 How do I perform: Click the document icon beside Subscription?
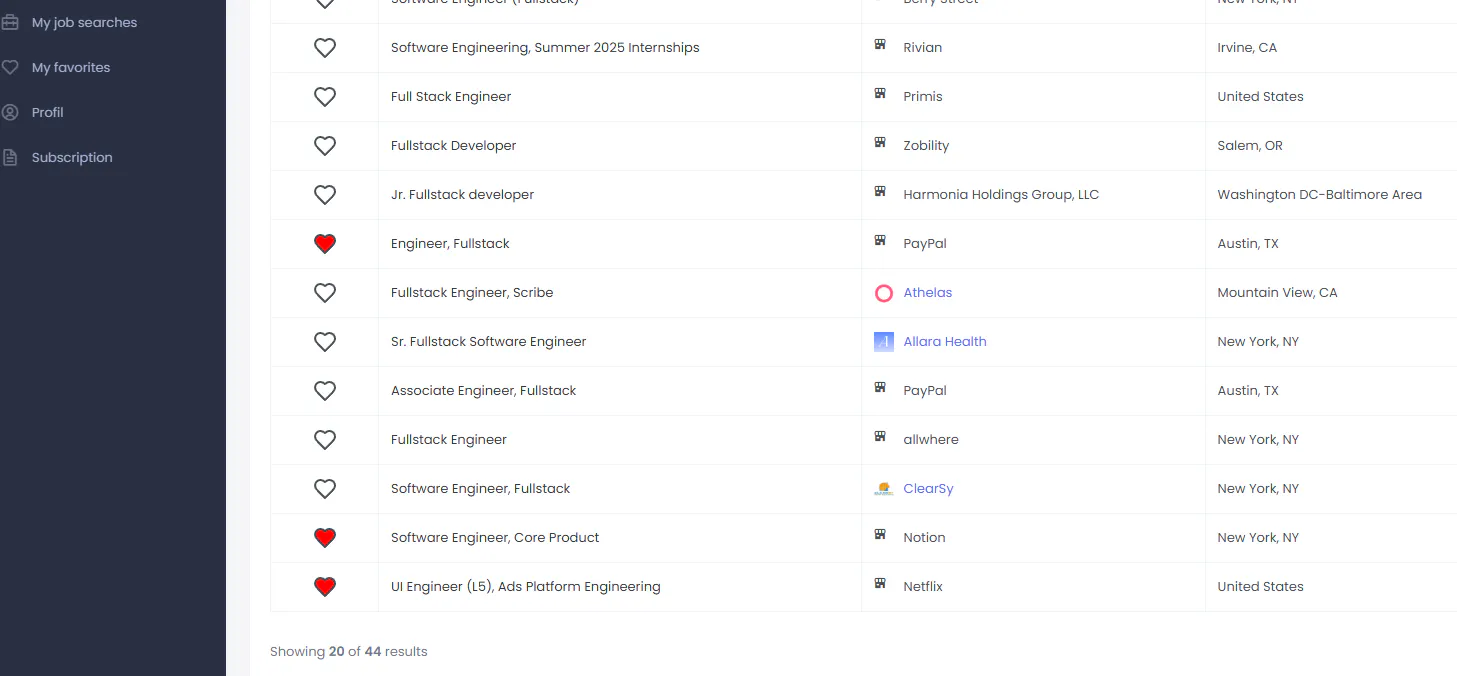[x=10, y=157]
